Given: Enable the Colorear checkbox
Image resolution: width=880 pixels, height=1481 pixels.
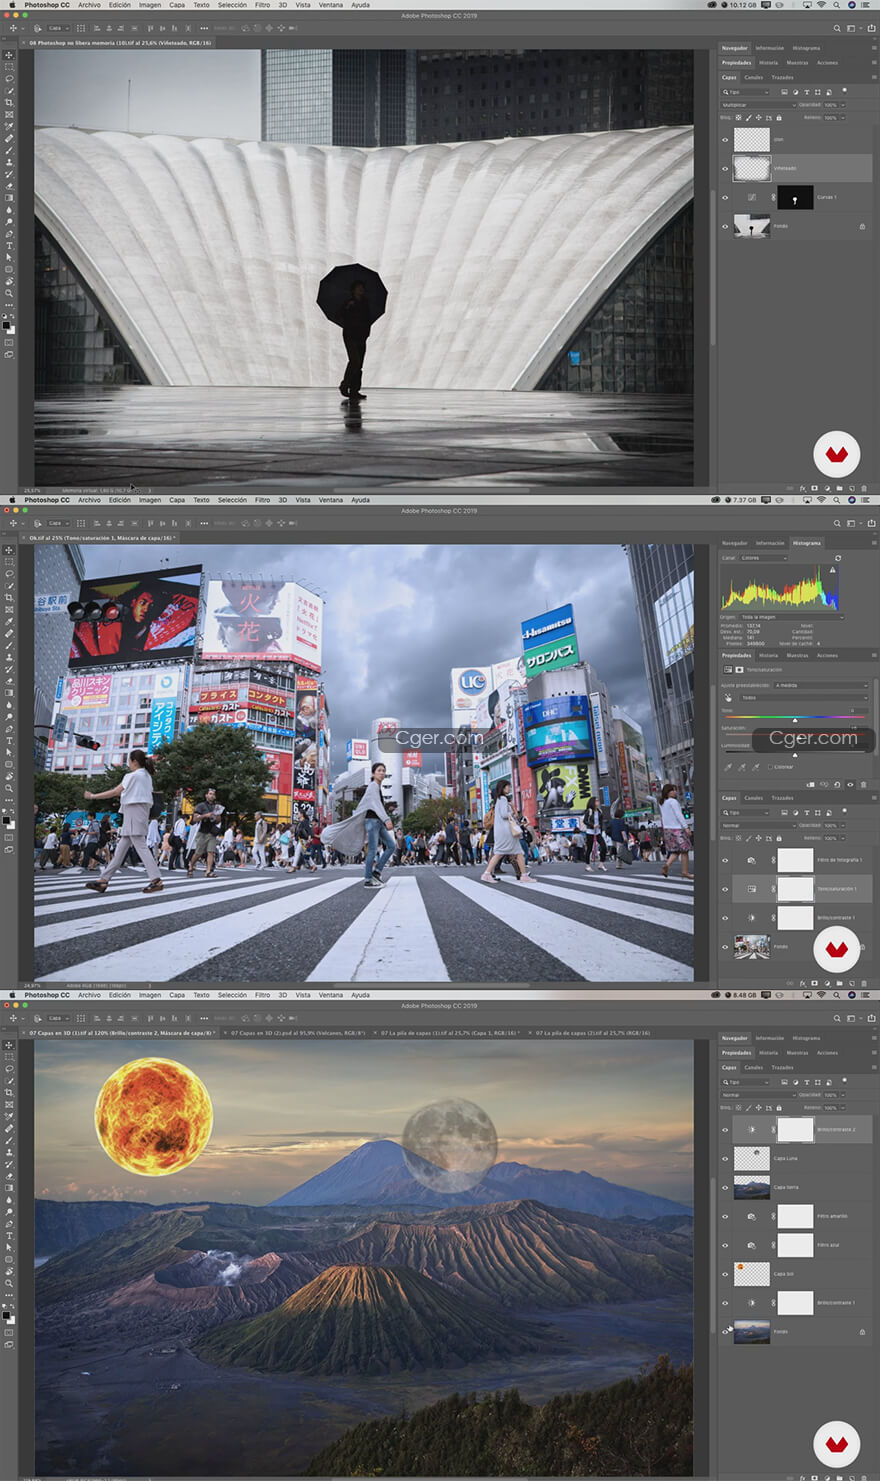Looking at the screenshot, I should pyautogui.click(x=770, y=767).
